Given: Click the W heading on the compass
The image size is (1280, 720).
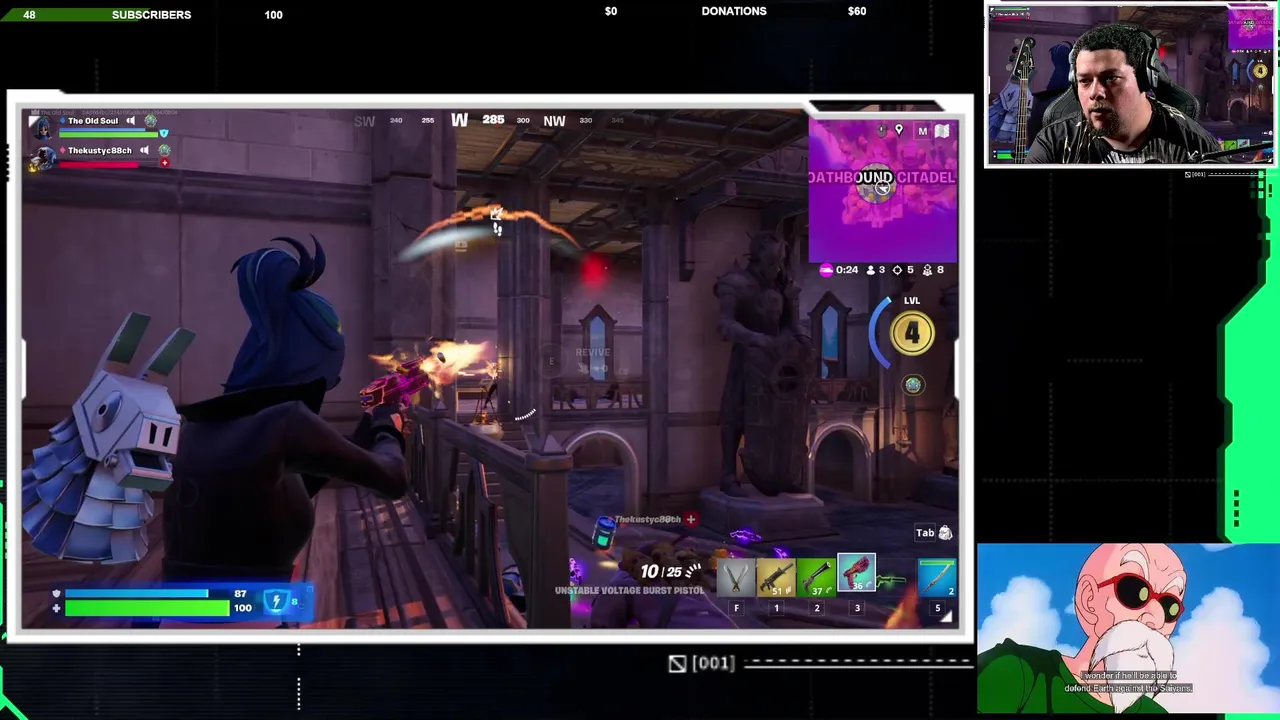Looking at the screenshot, I should [459, 120].
